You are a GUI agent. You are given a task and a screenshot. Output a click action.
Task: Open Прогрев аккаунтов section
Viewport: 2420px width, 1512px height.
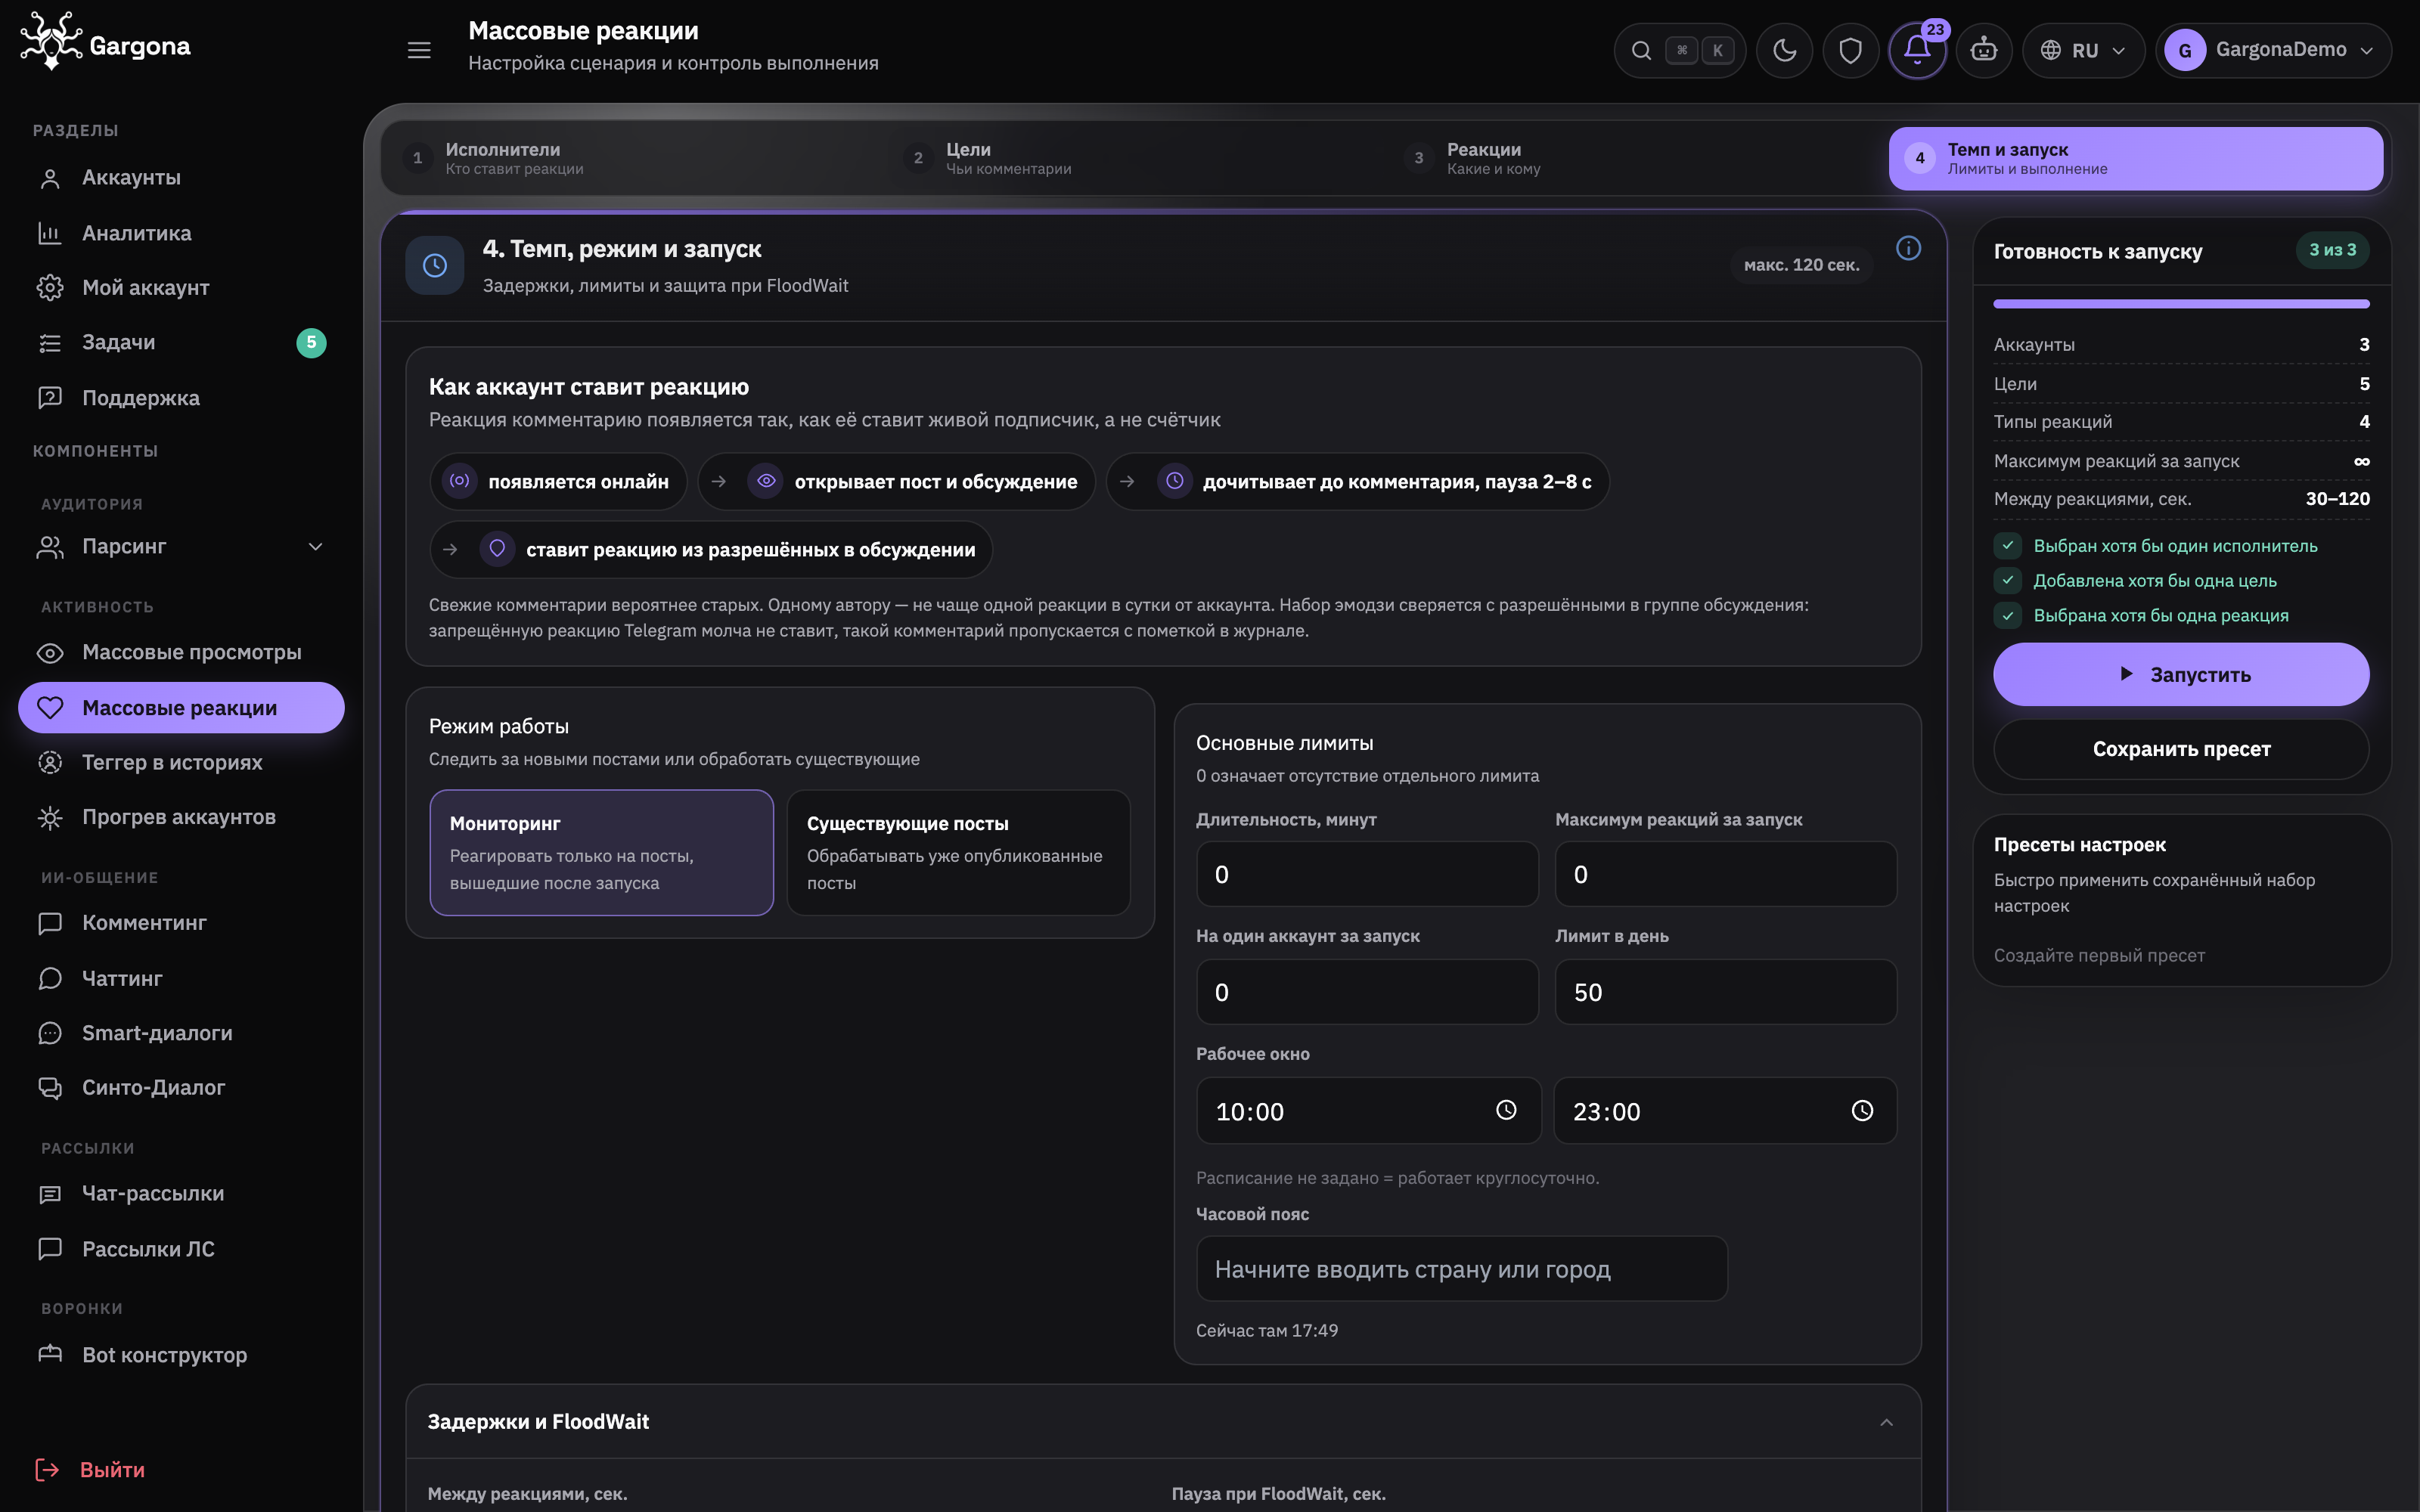click(x=181, y=817)
